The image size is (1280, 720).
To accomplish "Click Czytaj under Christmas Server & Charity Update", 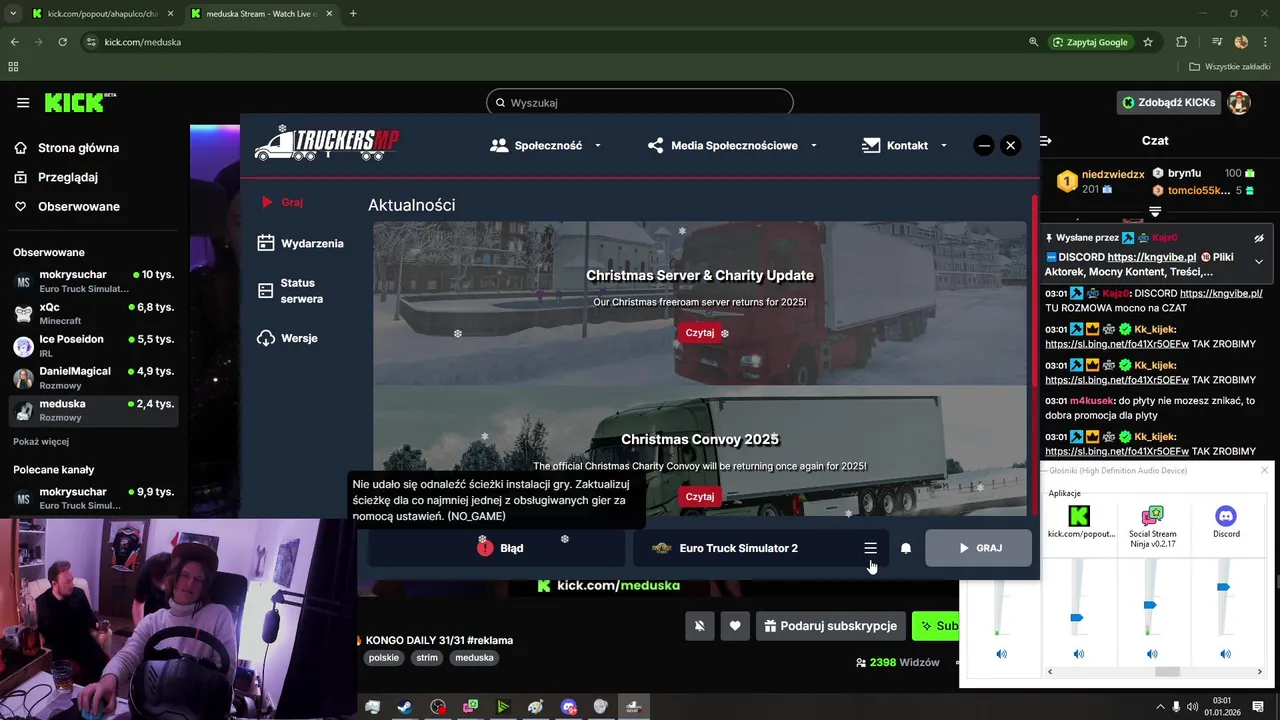I will pos(700,333).
